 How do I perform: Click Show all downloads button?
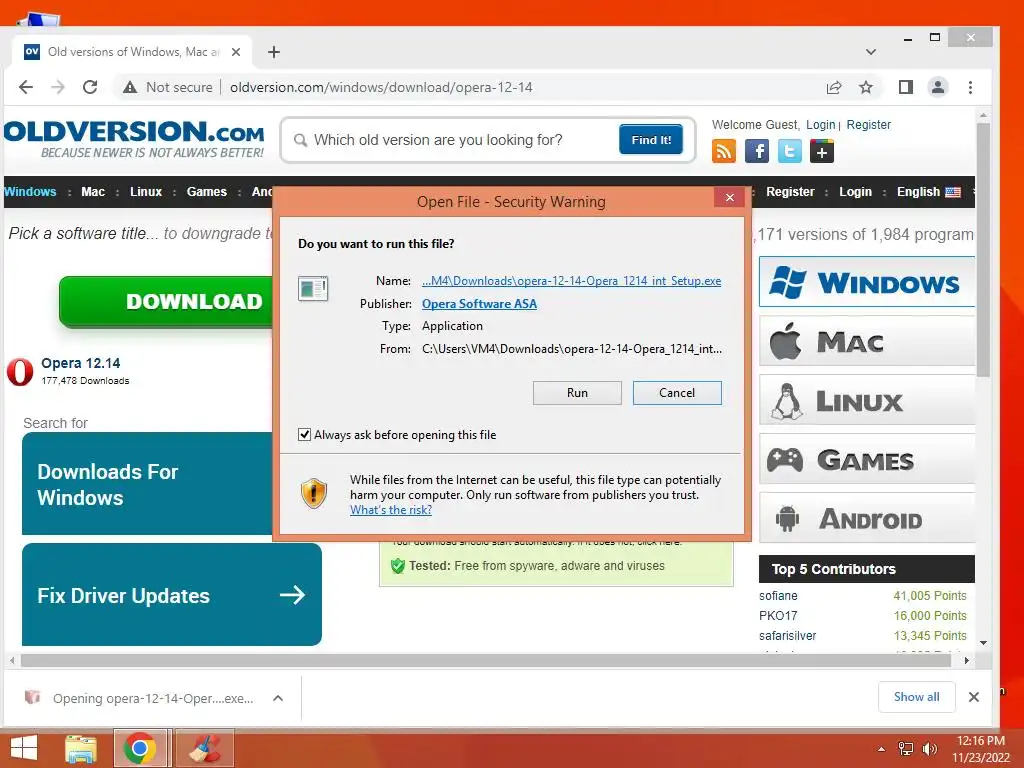(917, 697)
